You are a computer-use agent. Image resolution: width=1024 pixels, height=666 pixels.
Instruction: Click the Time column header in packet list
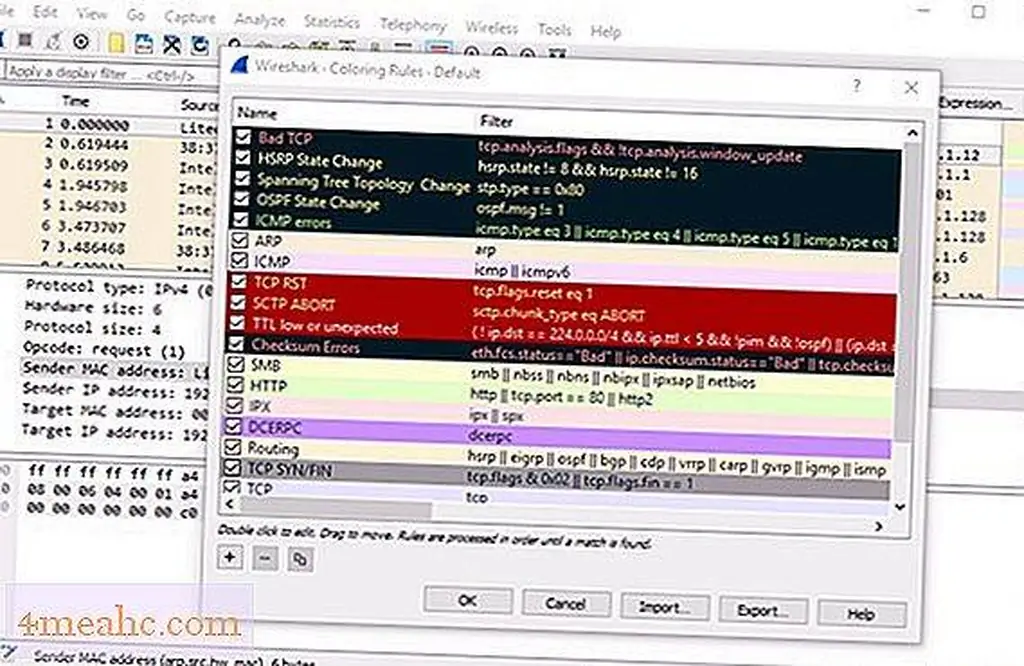coord(76,101)
